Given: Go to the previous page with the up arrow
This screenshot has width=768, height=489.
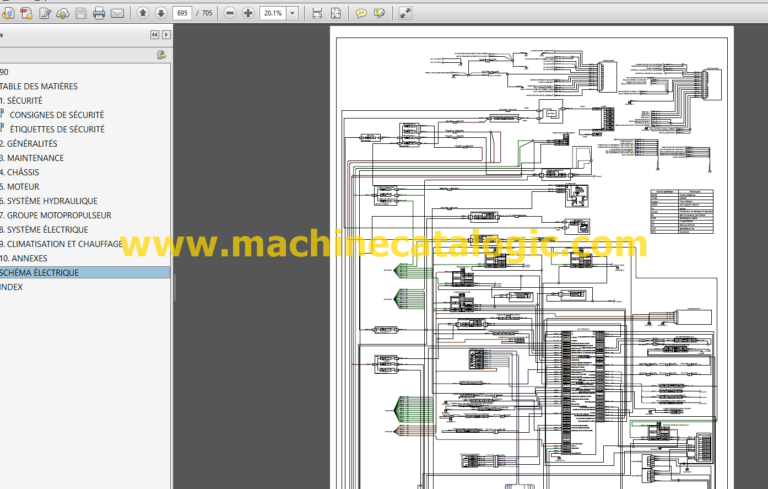Looking at the screenshot, I should click(x=143, y=13).
